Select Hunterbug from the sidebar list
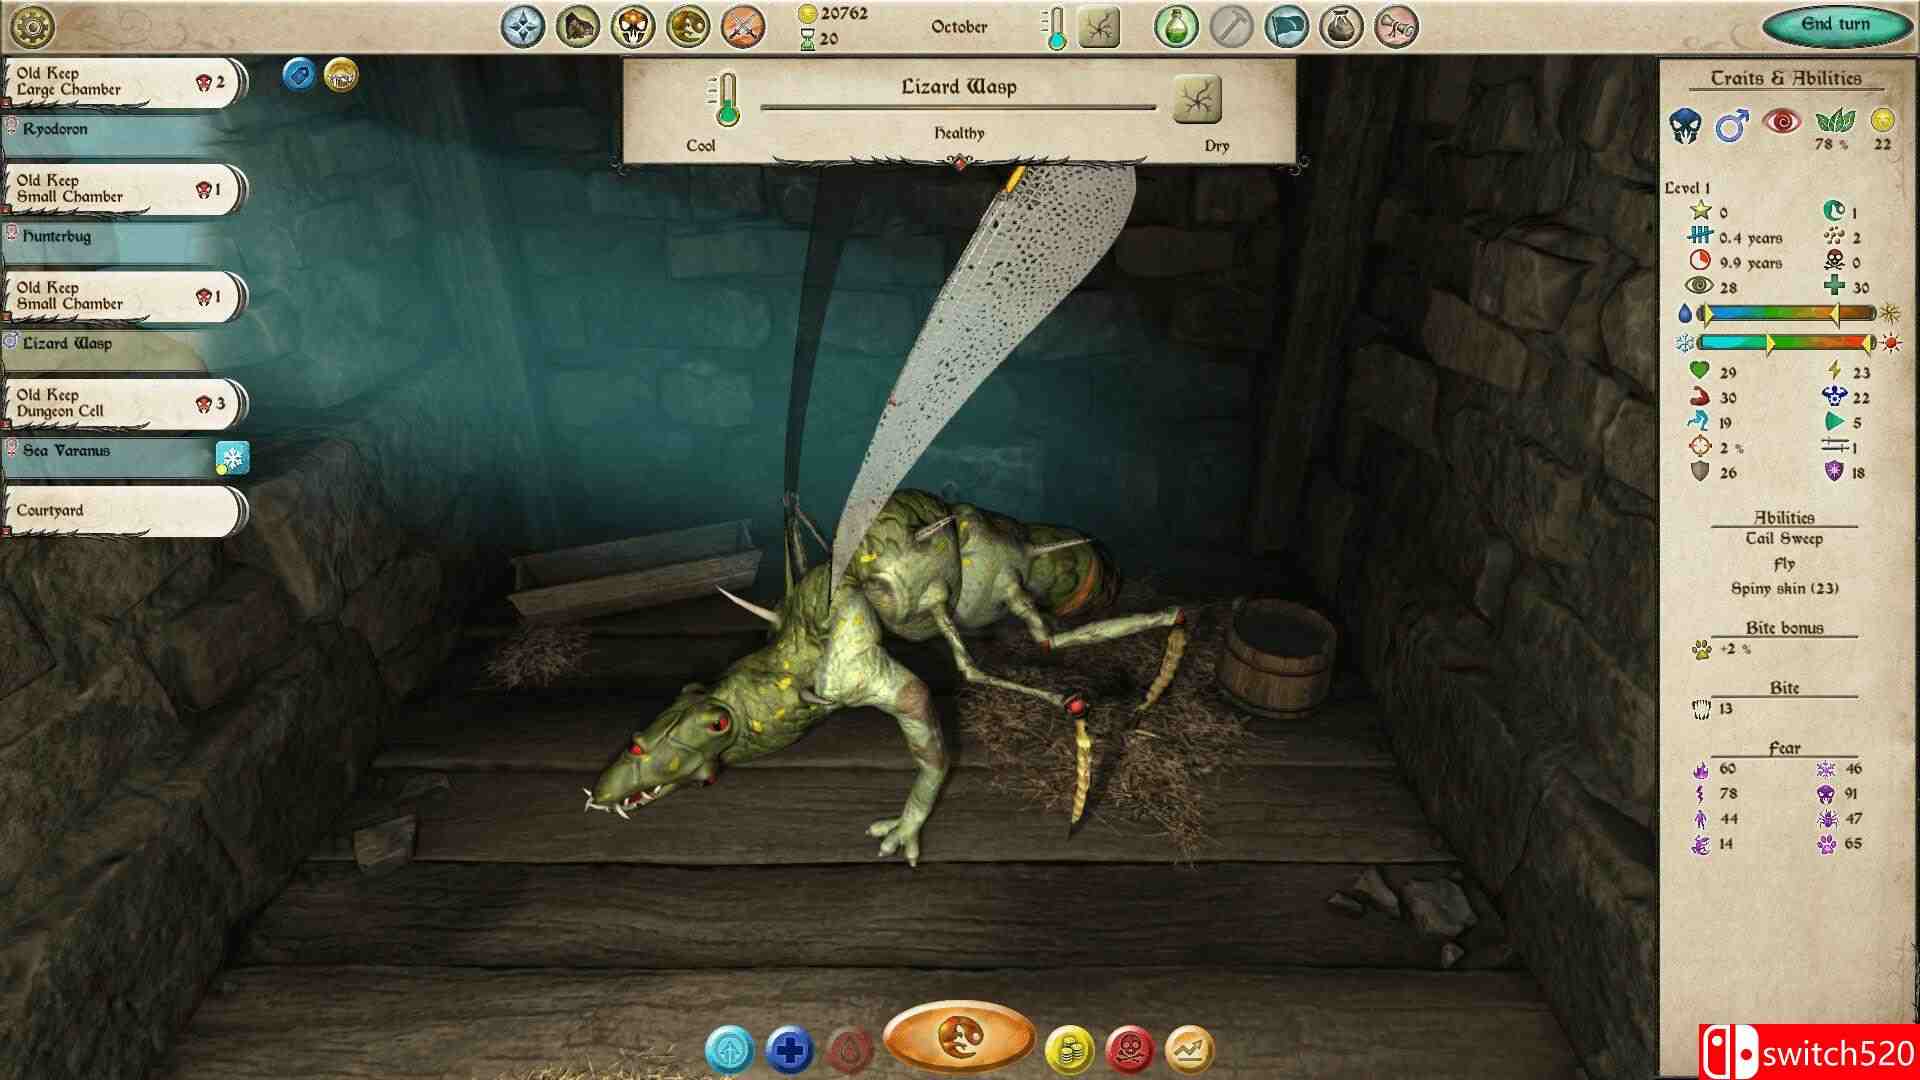Viewport: 1920px width, 1080px height. tap(100, 237)
